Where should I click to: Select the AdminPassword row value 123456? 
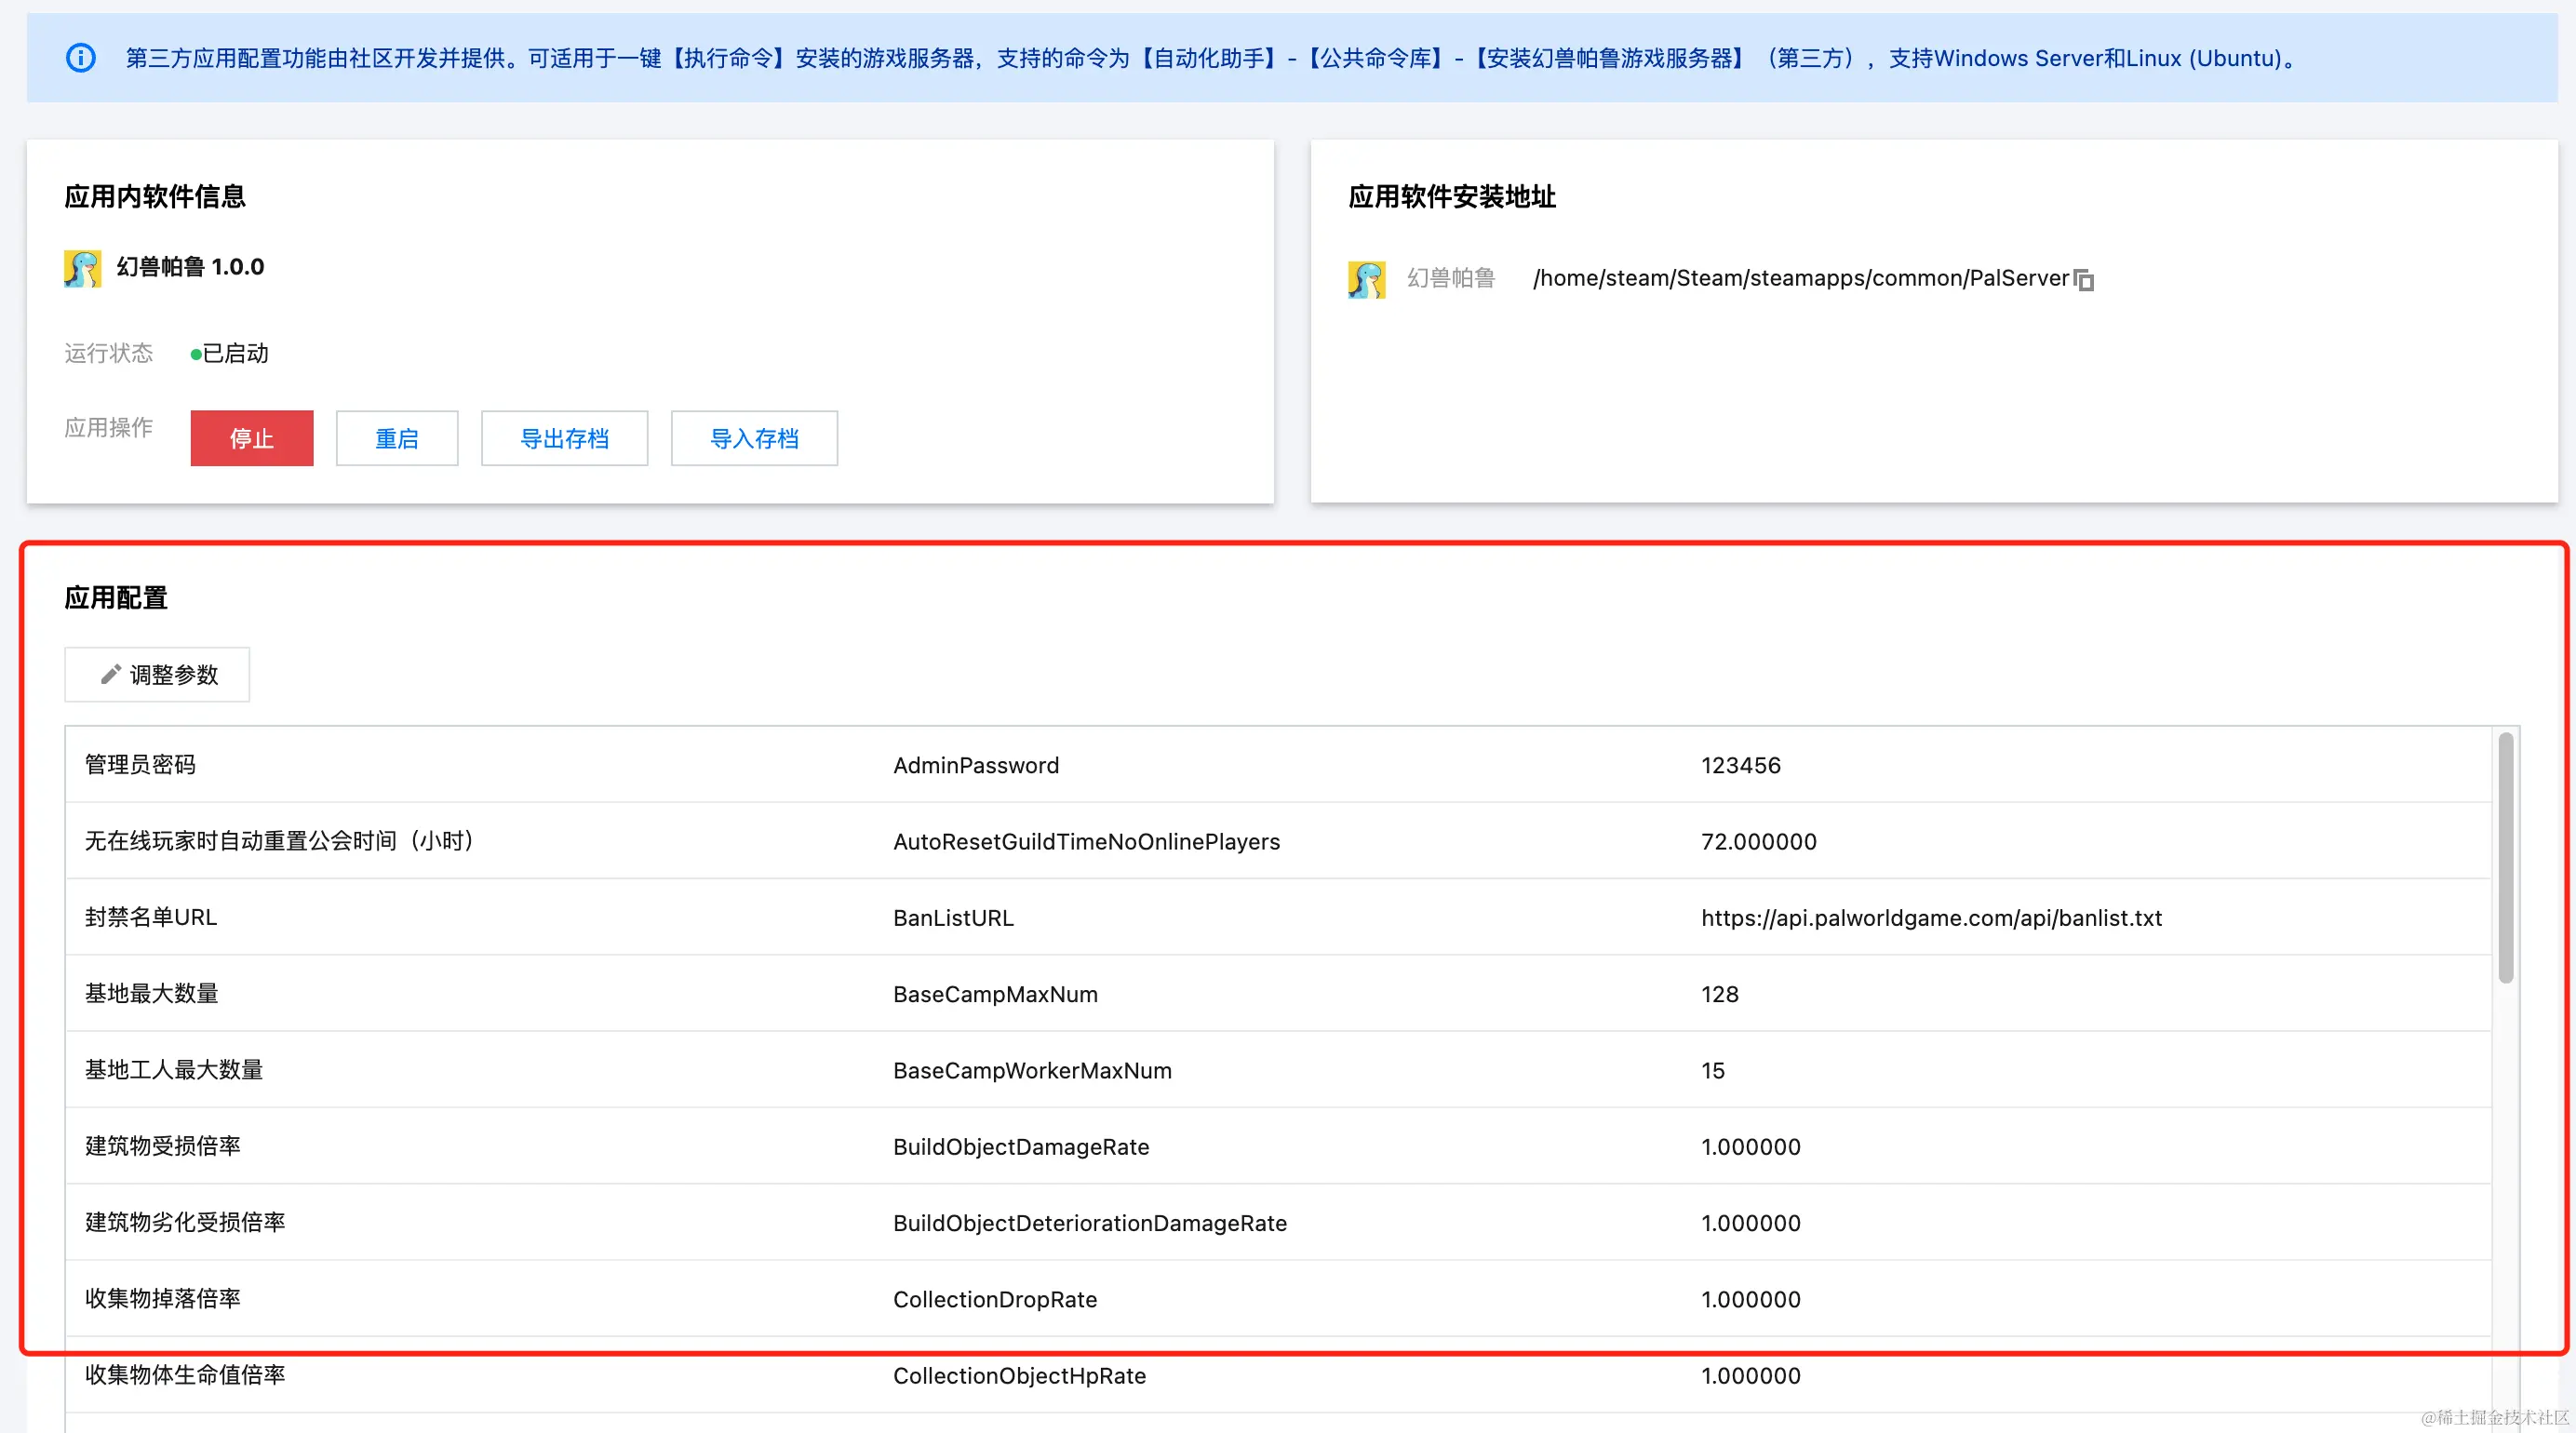tap(1740, 765)
